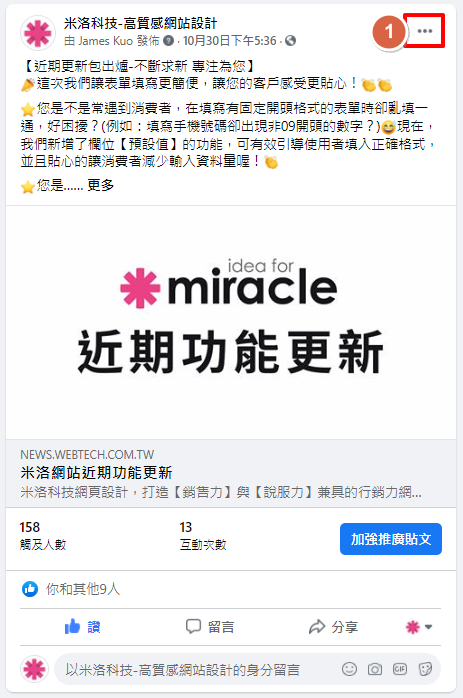Open the three-dot post options menu
The image size is (463, 698).
point(425,31)
